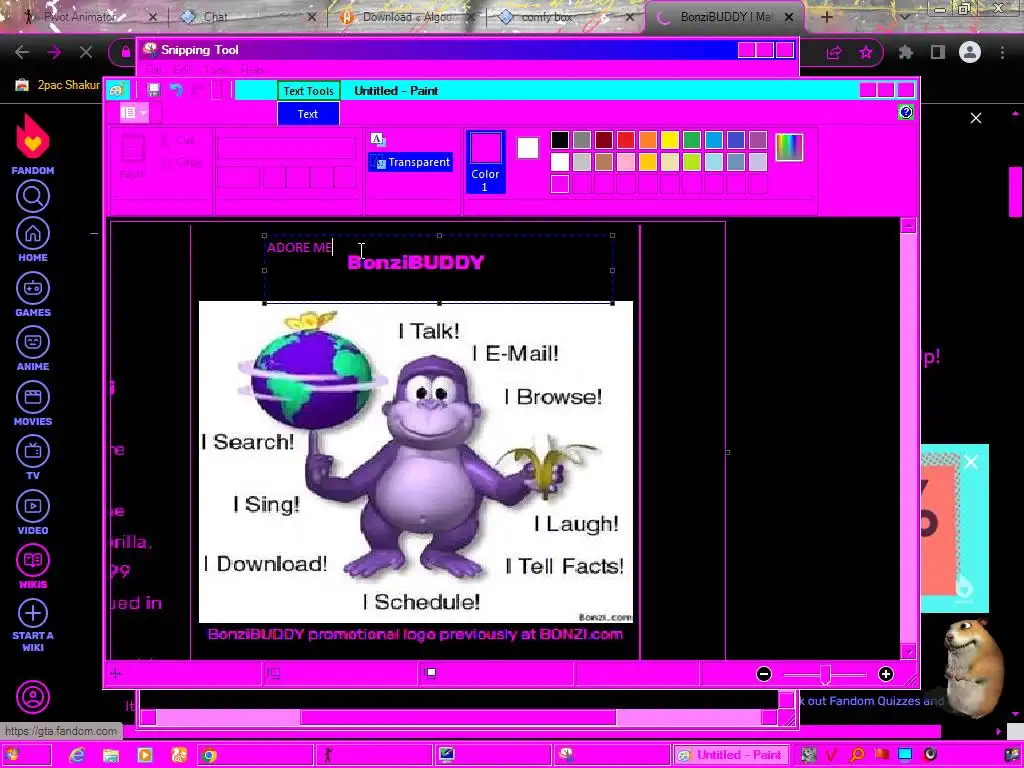This screenshot has width=1024, height=768.
Task: Click Paint vertical scrollbar down arrow
Action: (908, 651)
